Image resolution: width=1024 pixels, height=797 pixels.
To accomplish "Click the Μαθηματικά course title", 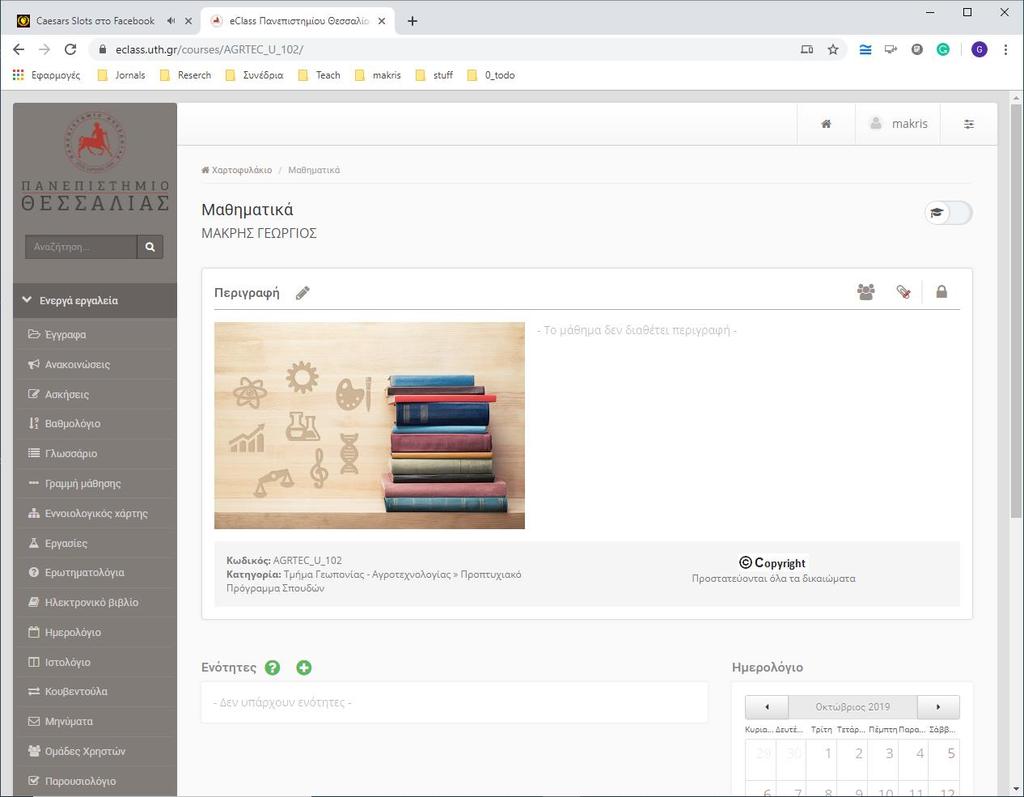I will pos(248,210).
